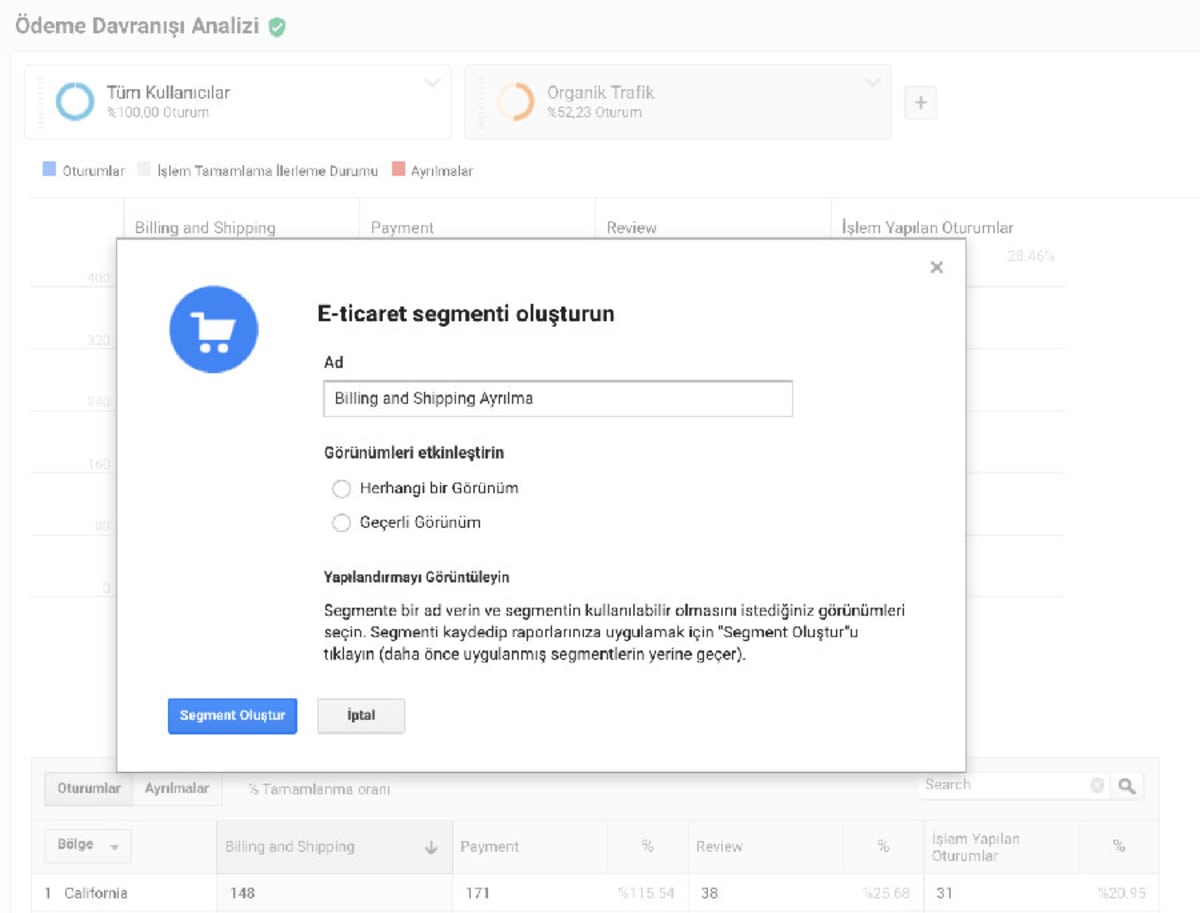Click the Ödeme Davranışı Analizi title
The image size is (1200, 913).
[x=138, y=25]
